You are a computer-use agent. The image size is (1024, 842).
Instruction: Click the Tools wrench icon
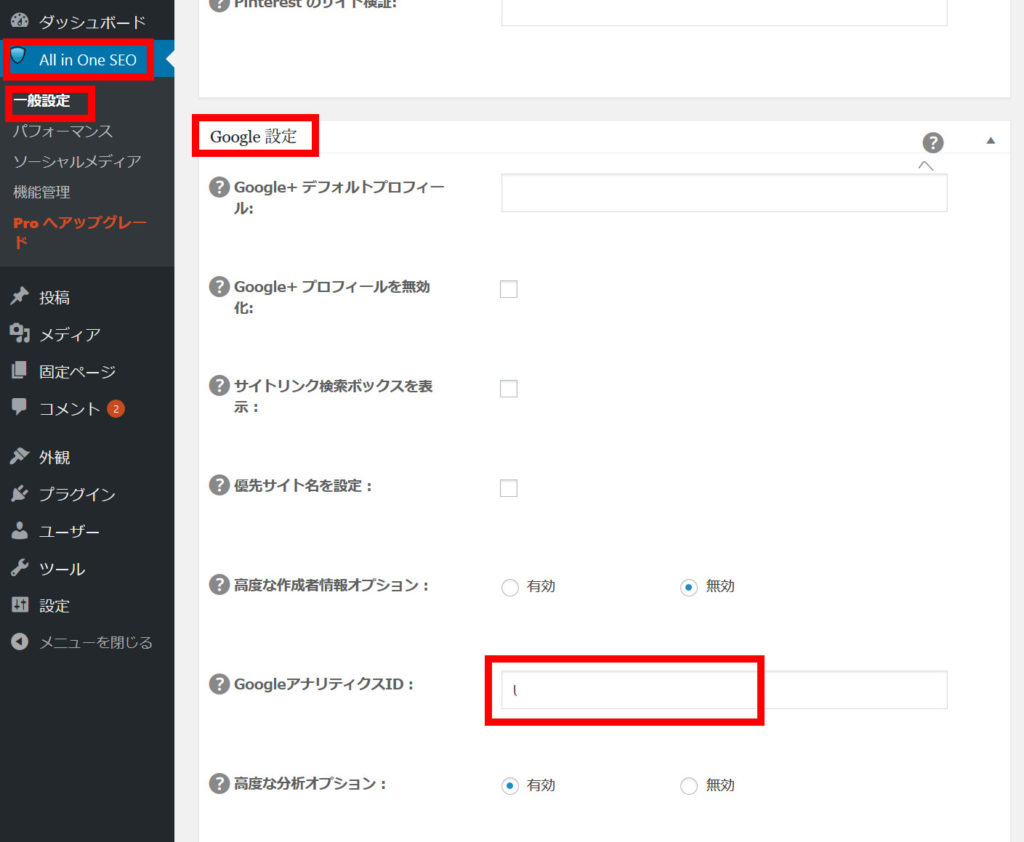pos(20,568)
